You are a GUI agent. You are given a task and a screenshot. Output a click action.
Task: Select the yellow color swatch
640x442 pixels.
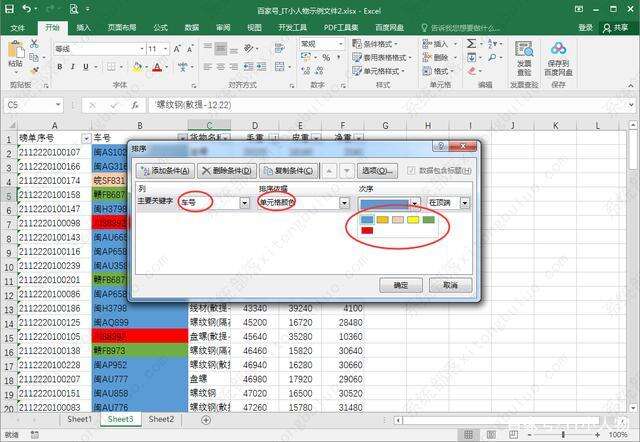point(412,219)
